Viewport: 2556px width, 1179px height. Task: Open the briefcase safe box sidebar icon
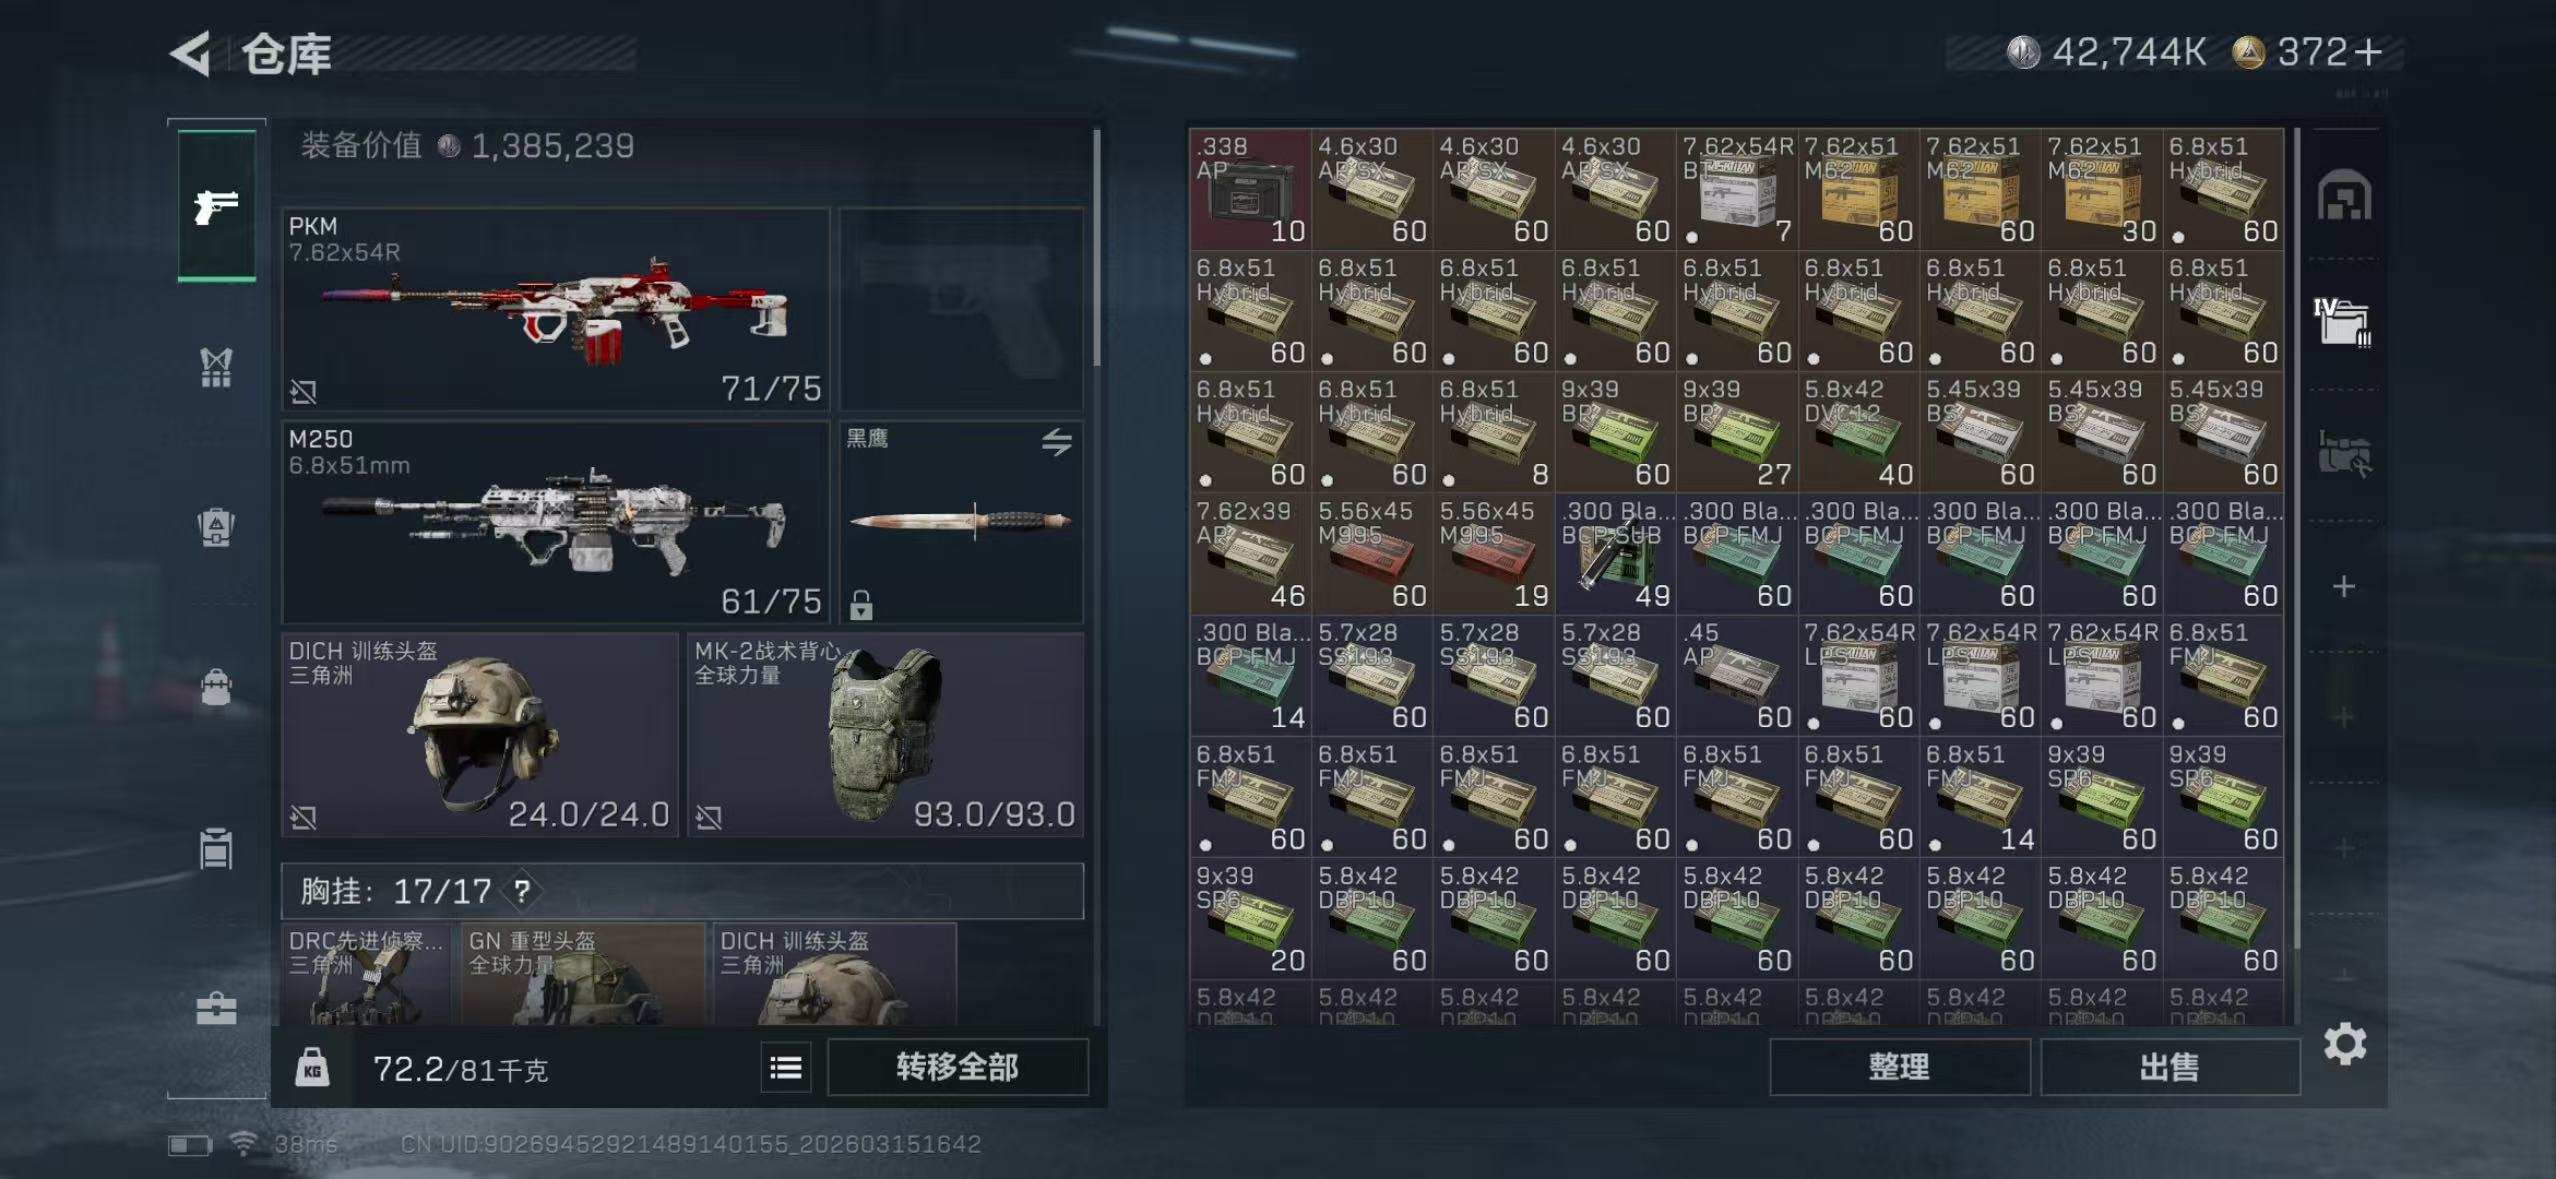(x=216, y=1008)
